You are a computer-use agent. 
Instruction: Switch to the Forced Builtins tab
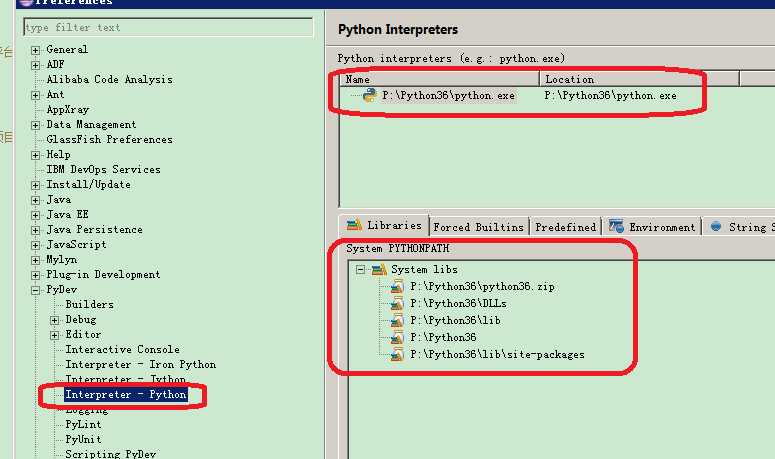point(478,227)
